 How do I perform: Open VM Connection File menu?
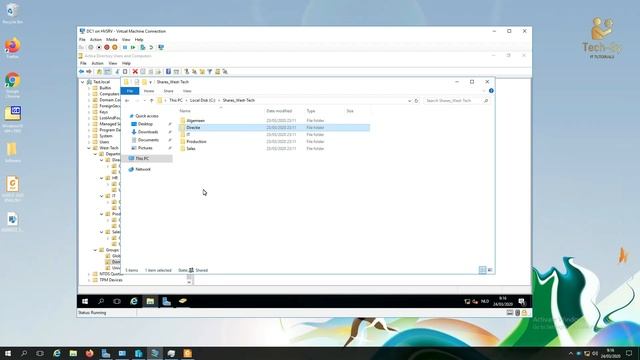[82, 40]
